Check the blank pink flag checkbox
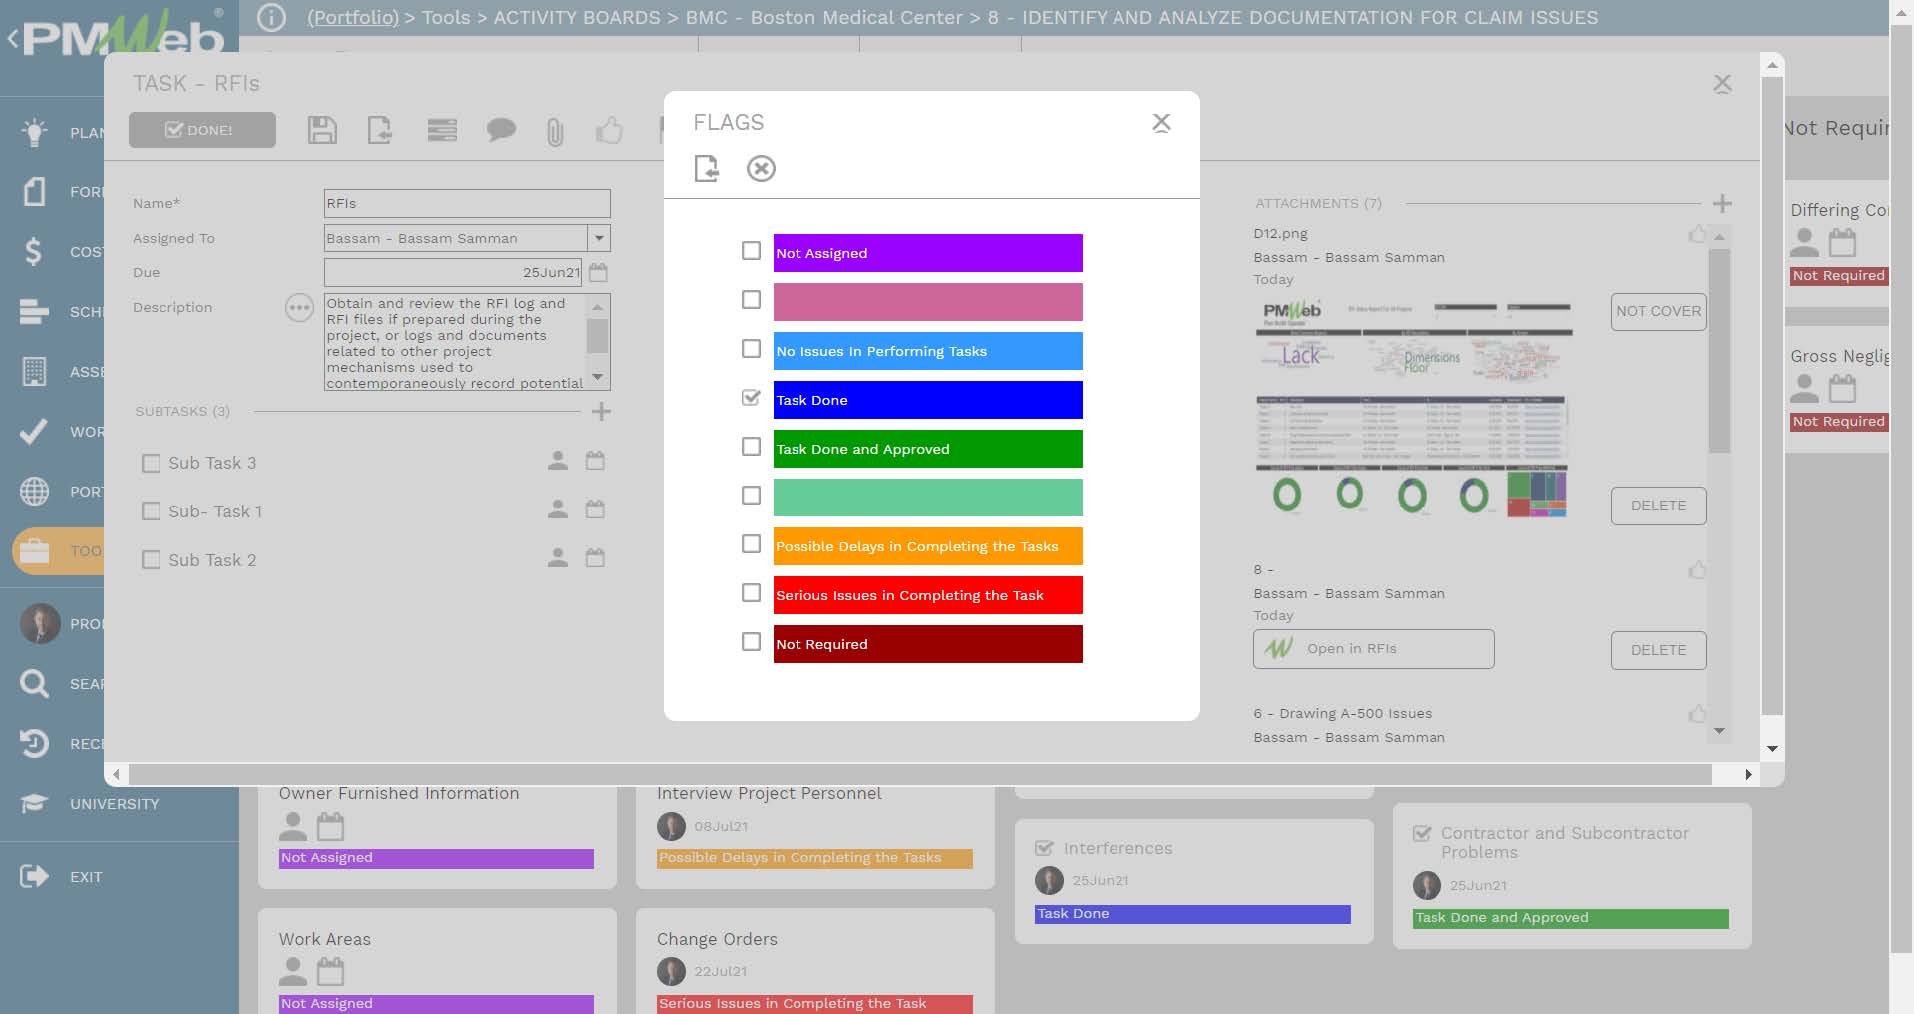The image size is (1914, 1014). [751, 300]
